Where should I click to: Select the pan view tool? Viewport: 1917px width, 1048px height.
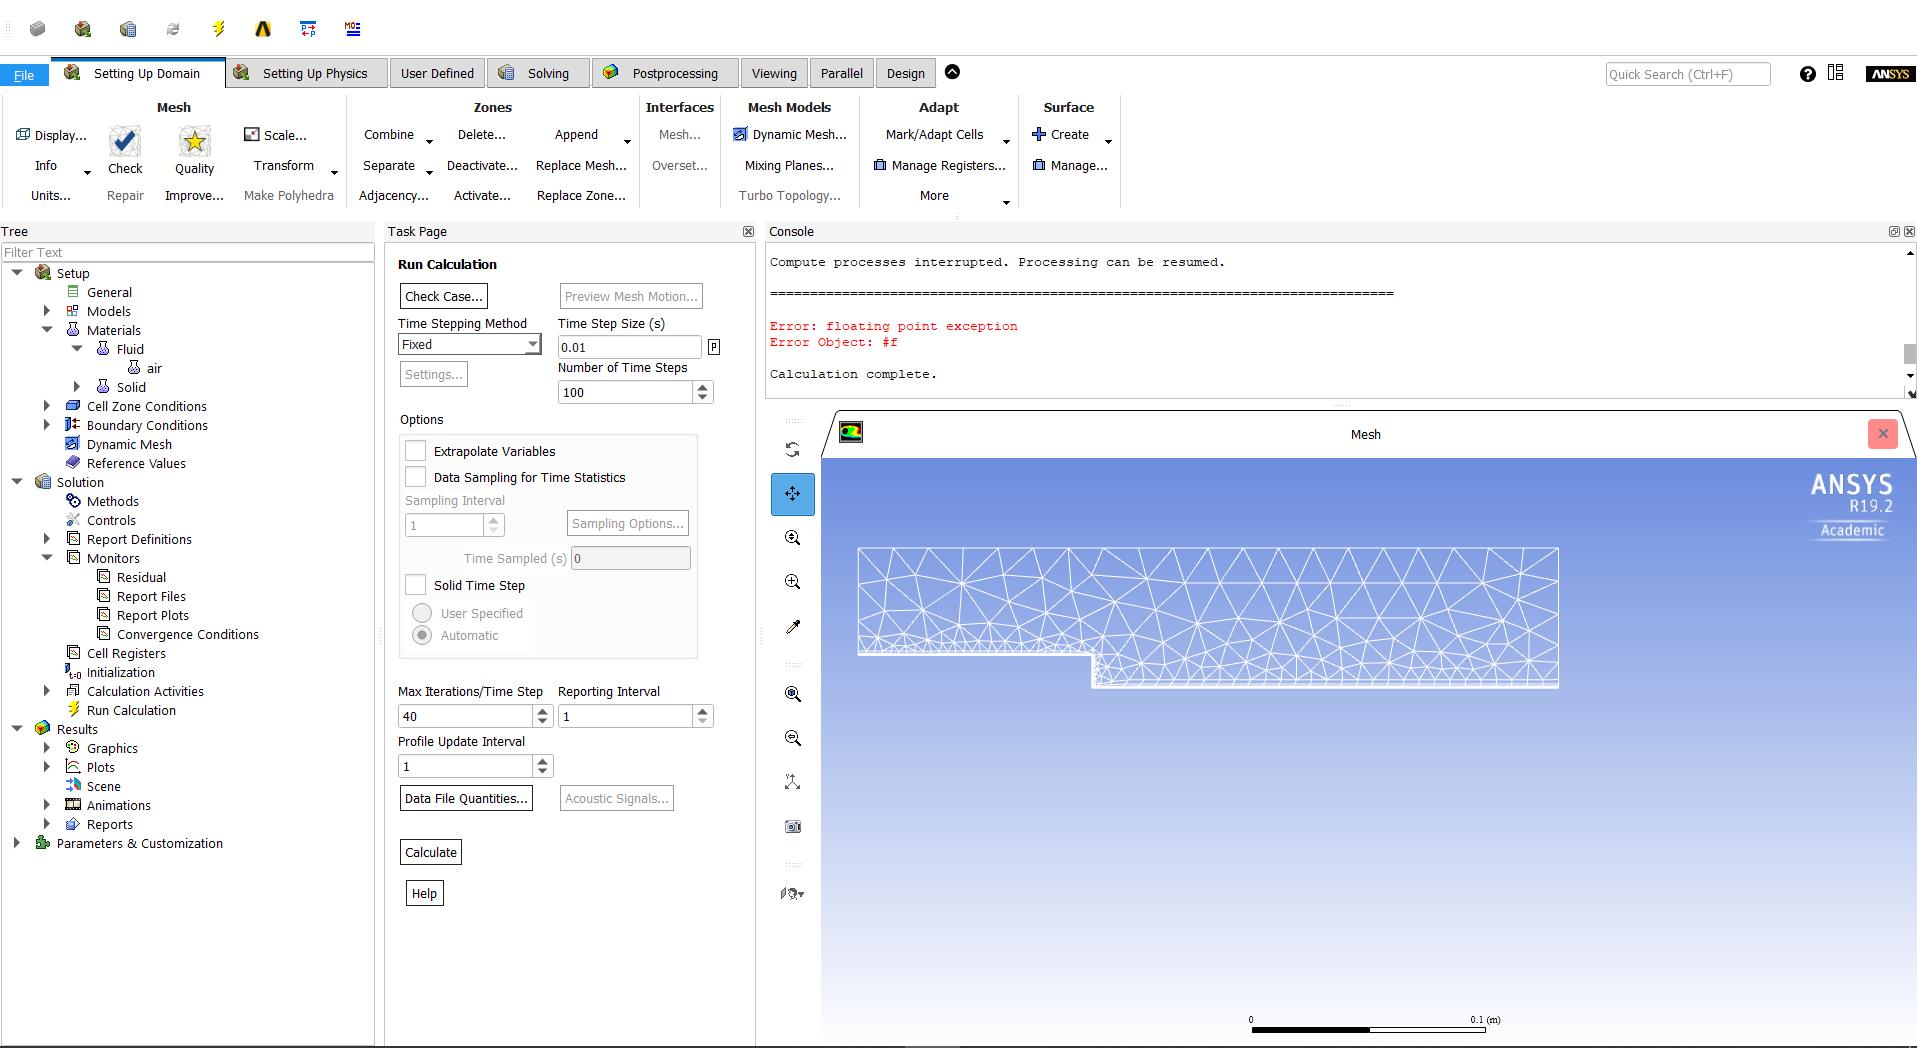[792, 494]
